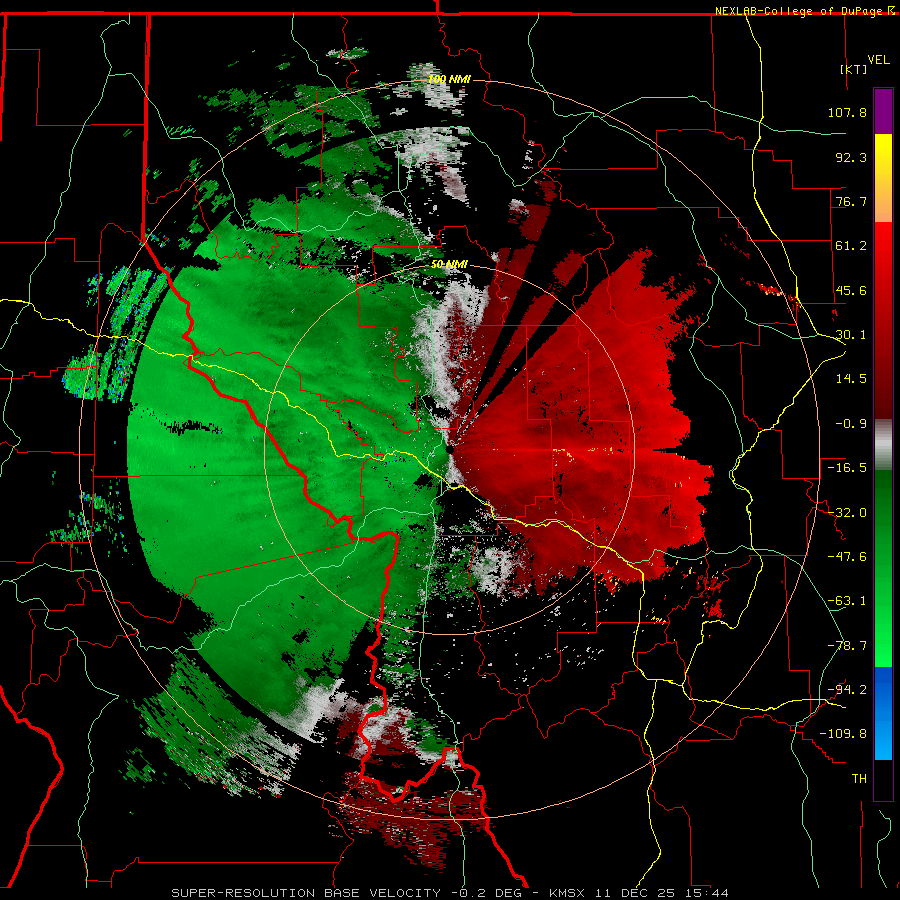Select the gray near-zero band of the scale
900x900 pixels.
coord(883,445)
